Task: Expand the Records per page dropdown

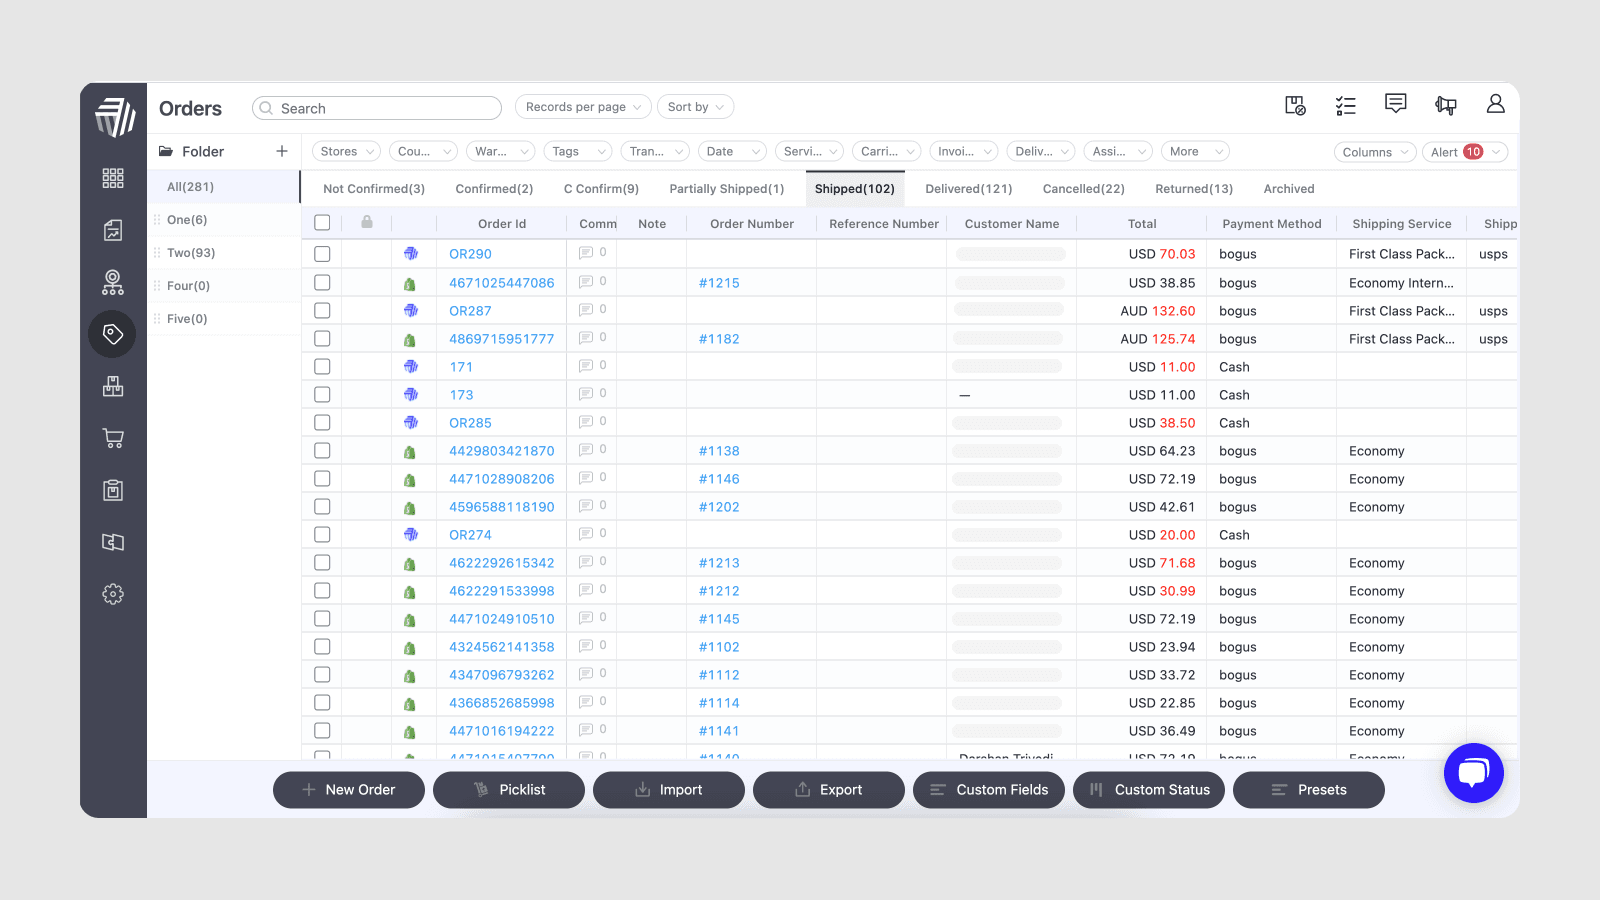Action: (583, 107)
